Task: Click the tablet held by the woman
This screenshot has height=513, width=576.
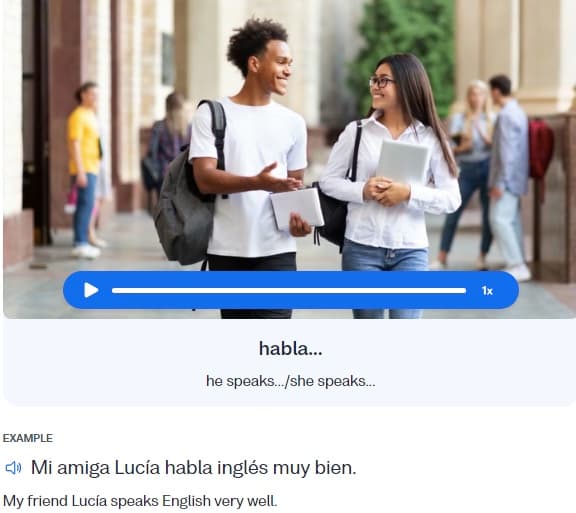Action: tap(403, 160)
